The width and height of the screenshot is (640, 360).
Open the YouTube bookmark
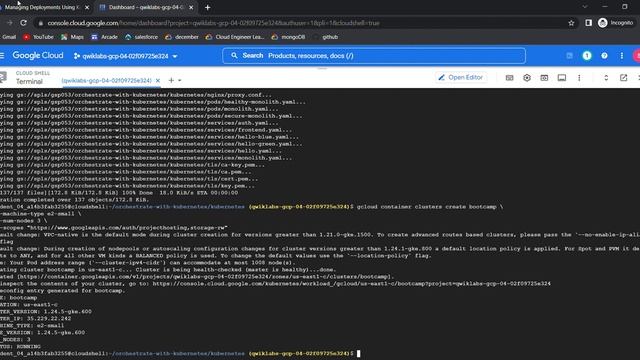click(x=38, y=37)
